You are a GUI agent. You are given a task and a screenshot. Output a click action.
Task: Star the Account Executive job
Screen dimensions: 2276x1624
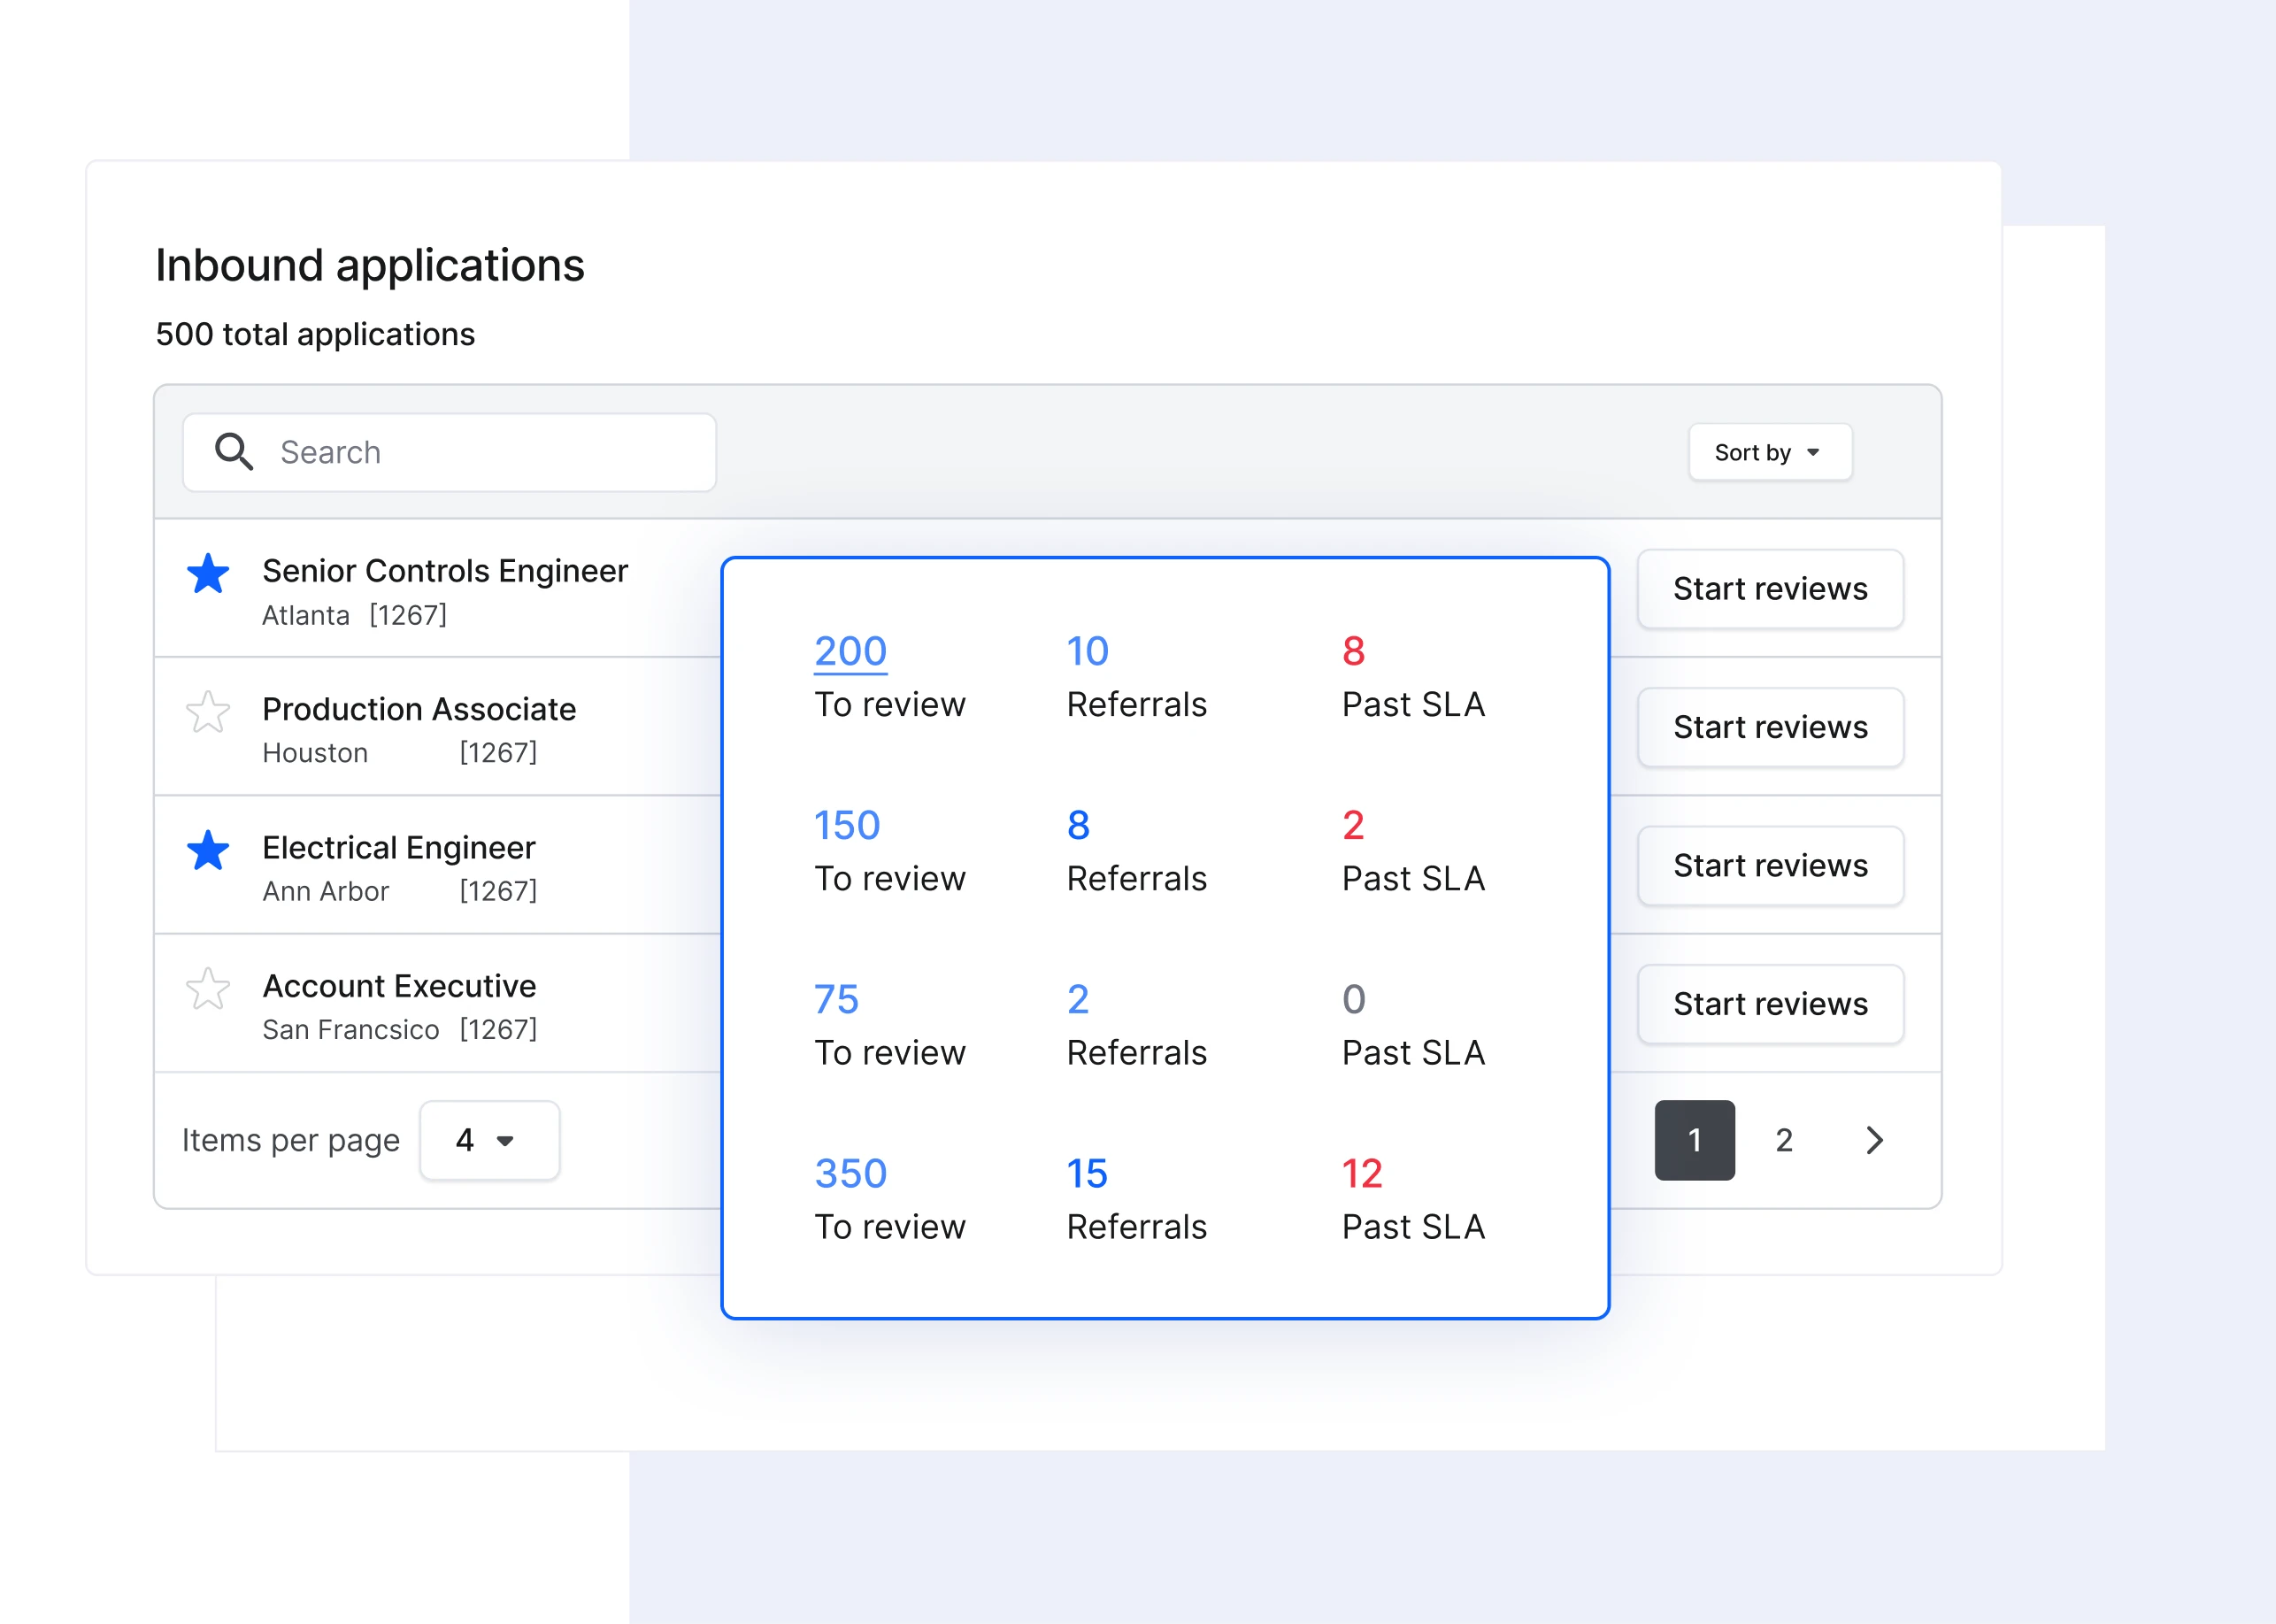207,990
